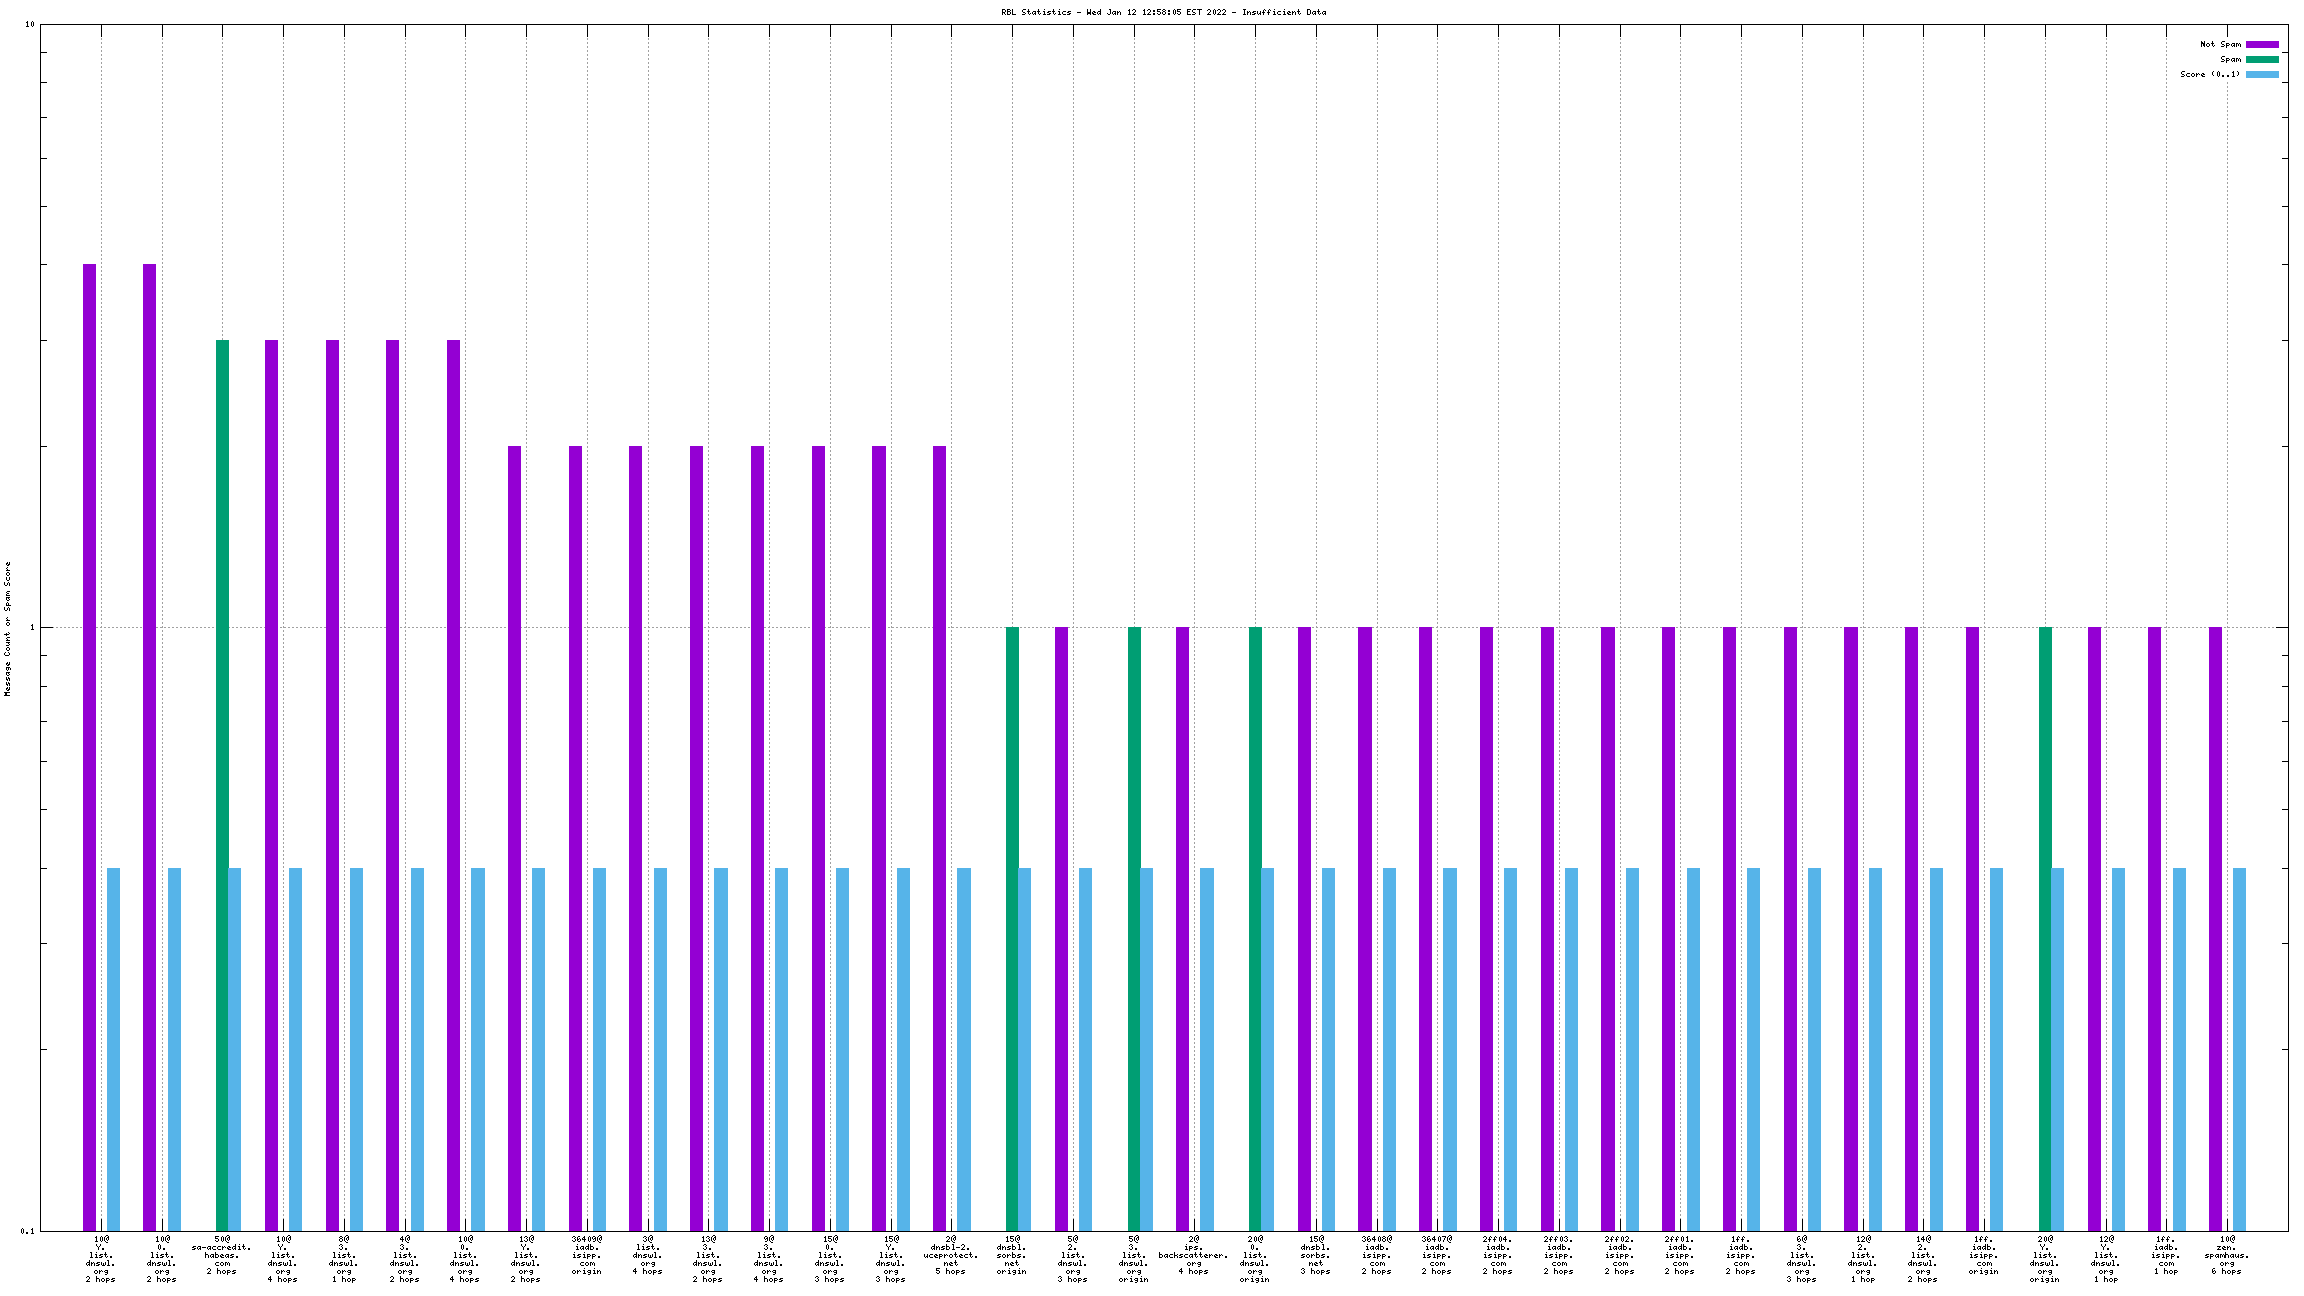Click the purple Not Spam legend swatch
Viewport: 2304px width, 1296px height.
point(2262,44)
